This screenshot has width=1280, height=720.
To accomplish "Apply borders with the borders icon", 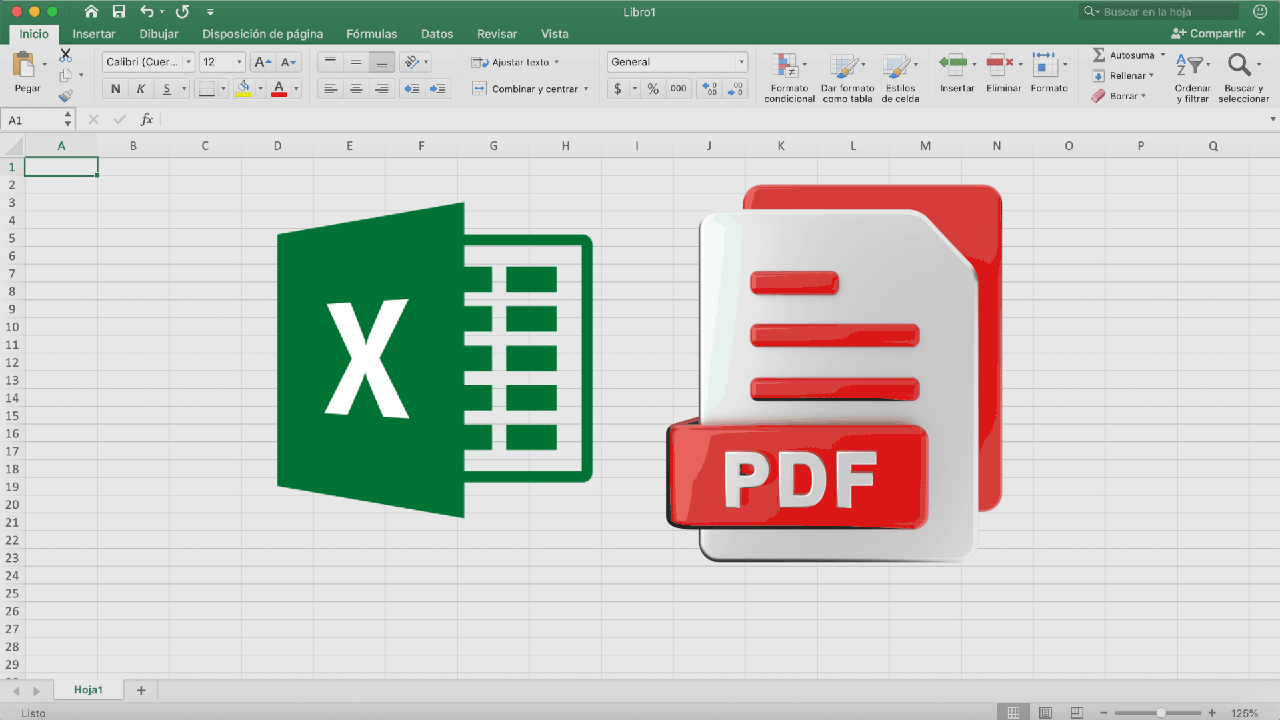I will 206,89.
